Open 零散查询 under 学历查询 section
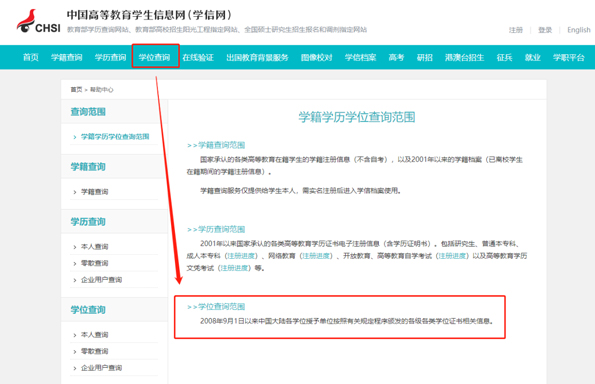Viewport: 595px width, 384px height. pos(94,263)
